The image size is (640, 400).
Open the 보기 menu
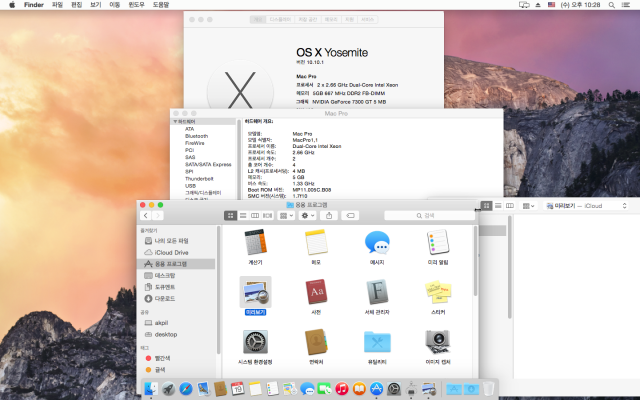[x=96, y=5]
